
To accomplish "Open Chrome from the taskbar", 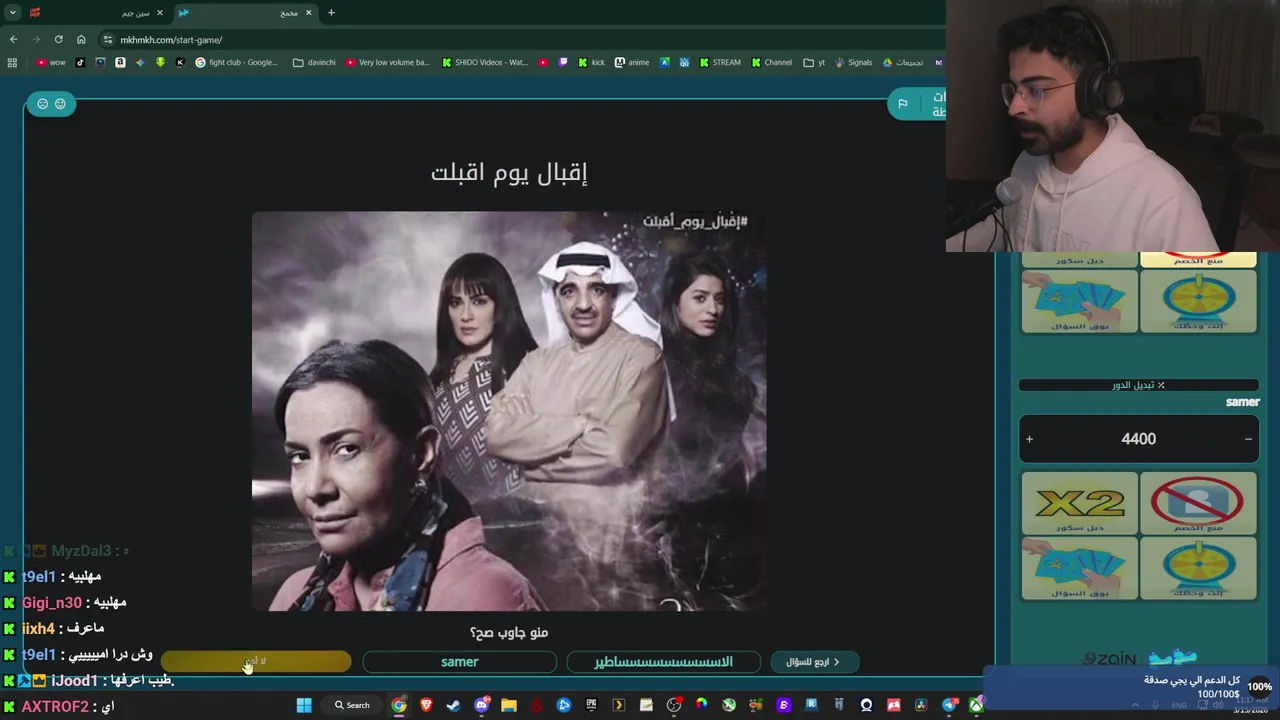I will click(399, 705).
